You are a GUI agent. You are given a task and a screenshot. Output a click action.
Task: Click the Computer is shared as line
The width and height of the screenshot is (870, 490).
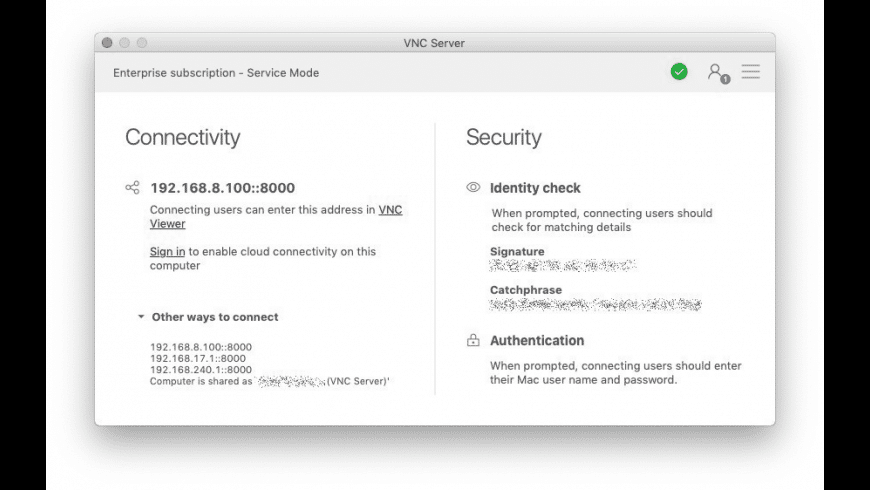click(269, 381)
